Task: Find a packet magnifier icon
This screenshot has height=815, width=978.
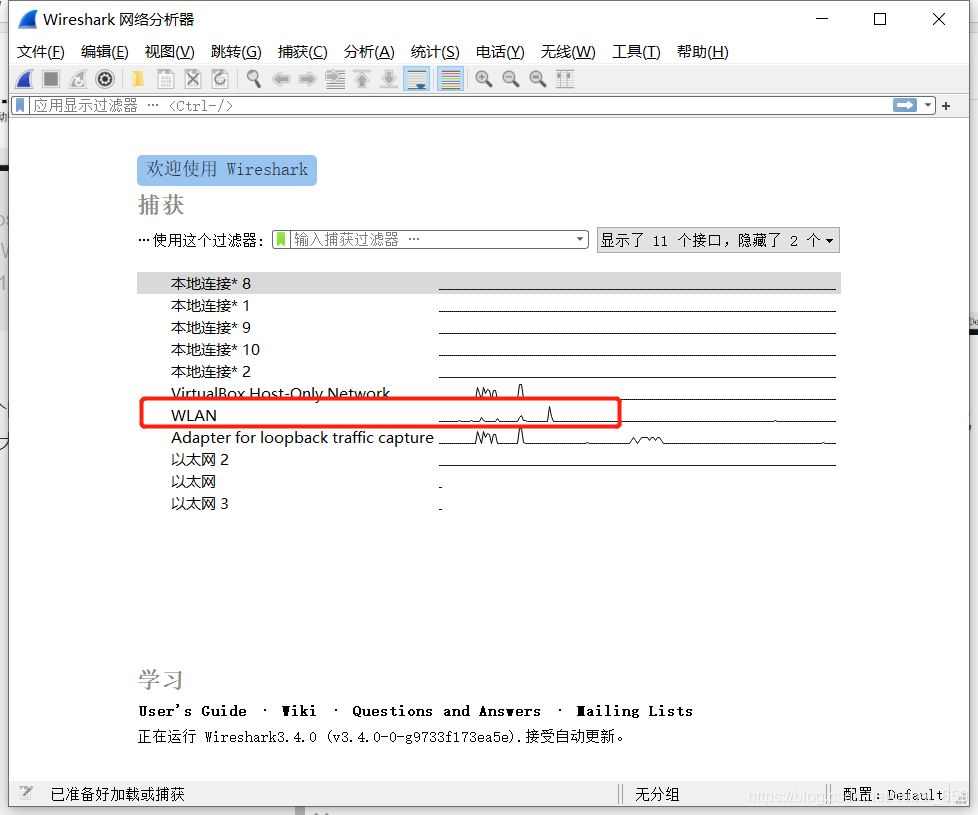Action: click(253, 79)
